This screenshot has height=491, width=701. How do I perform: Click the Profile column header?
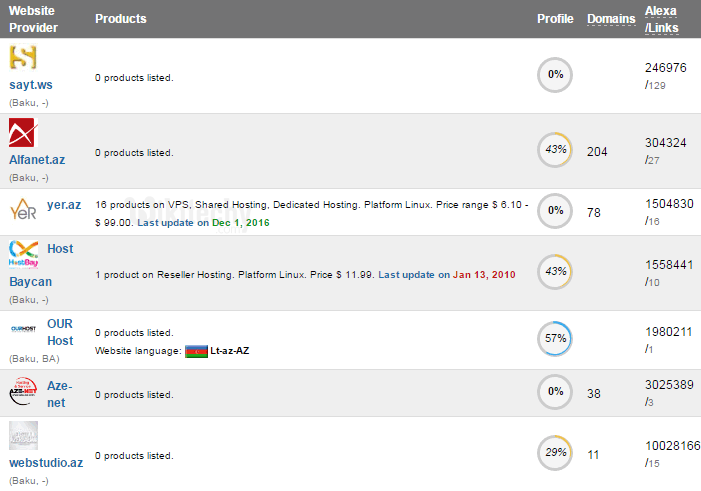[x=555, y=19]
